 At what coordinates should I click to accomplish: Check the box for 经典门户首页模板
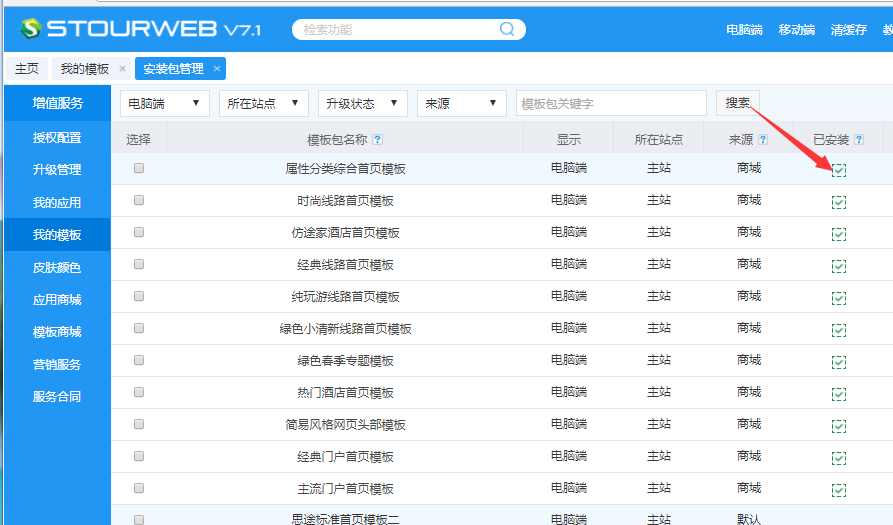tap(139, 456)
